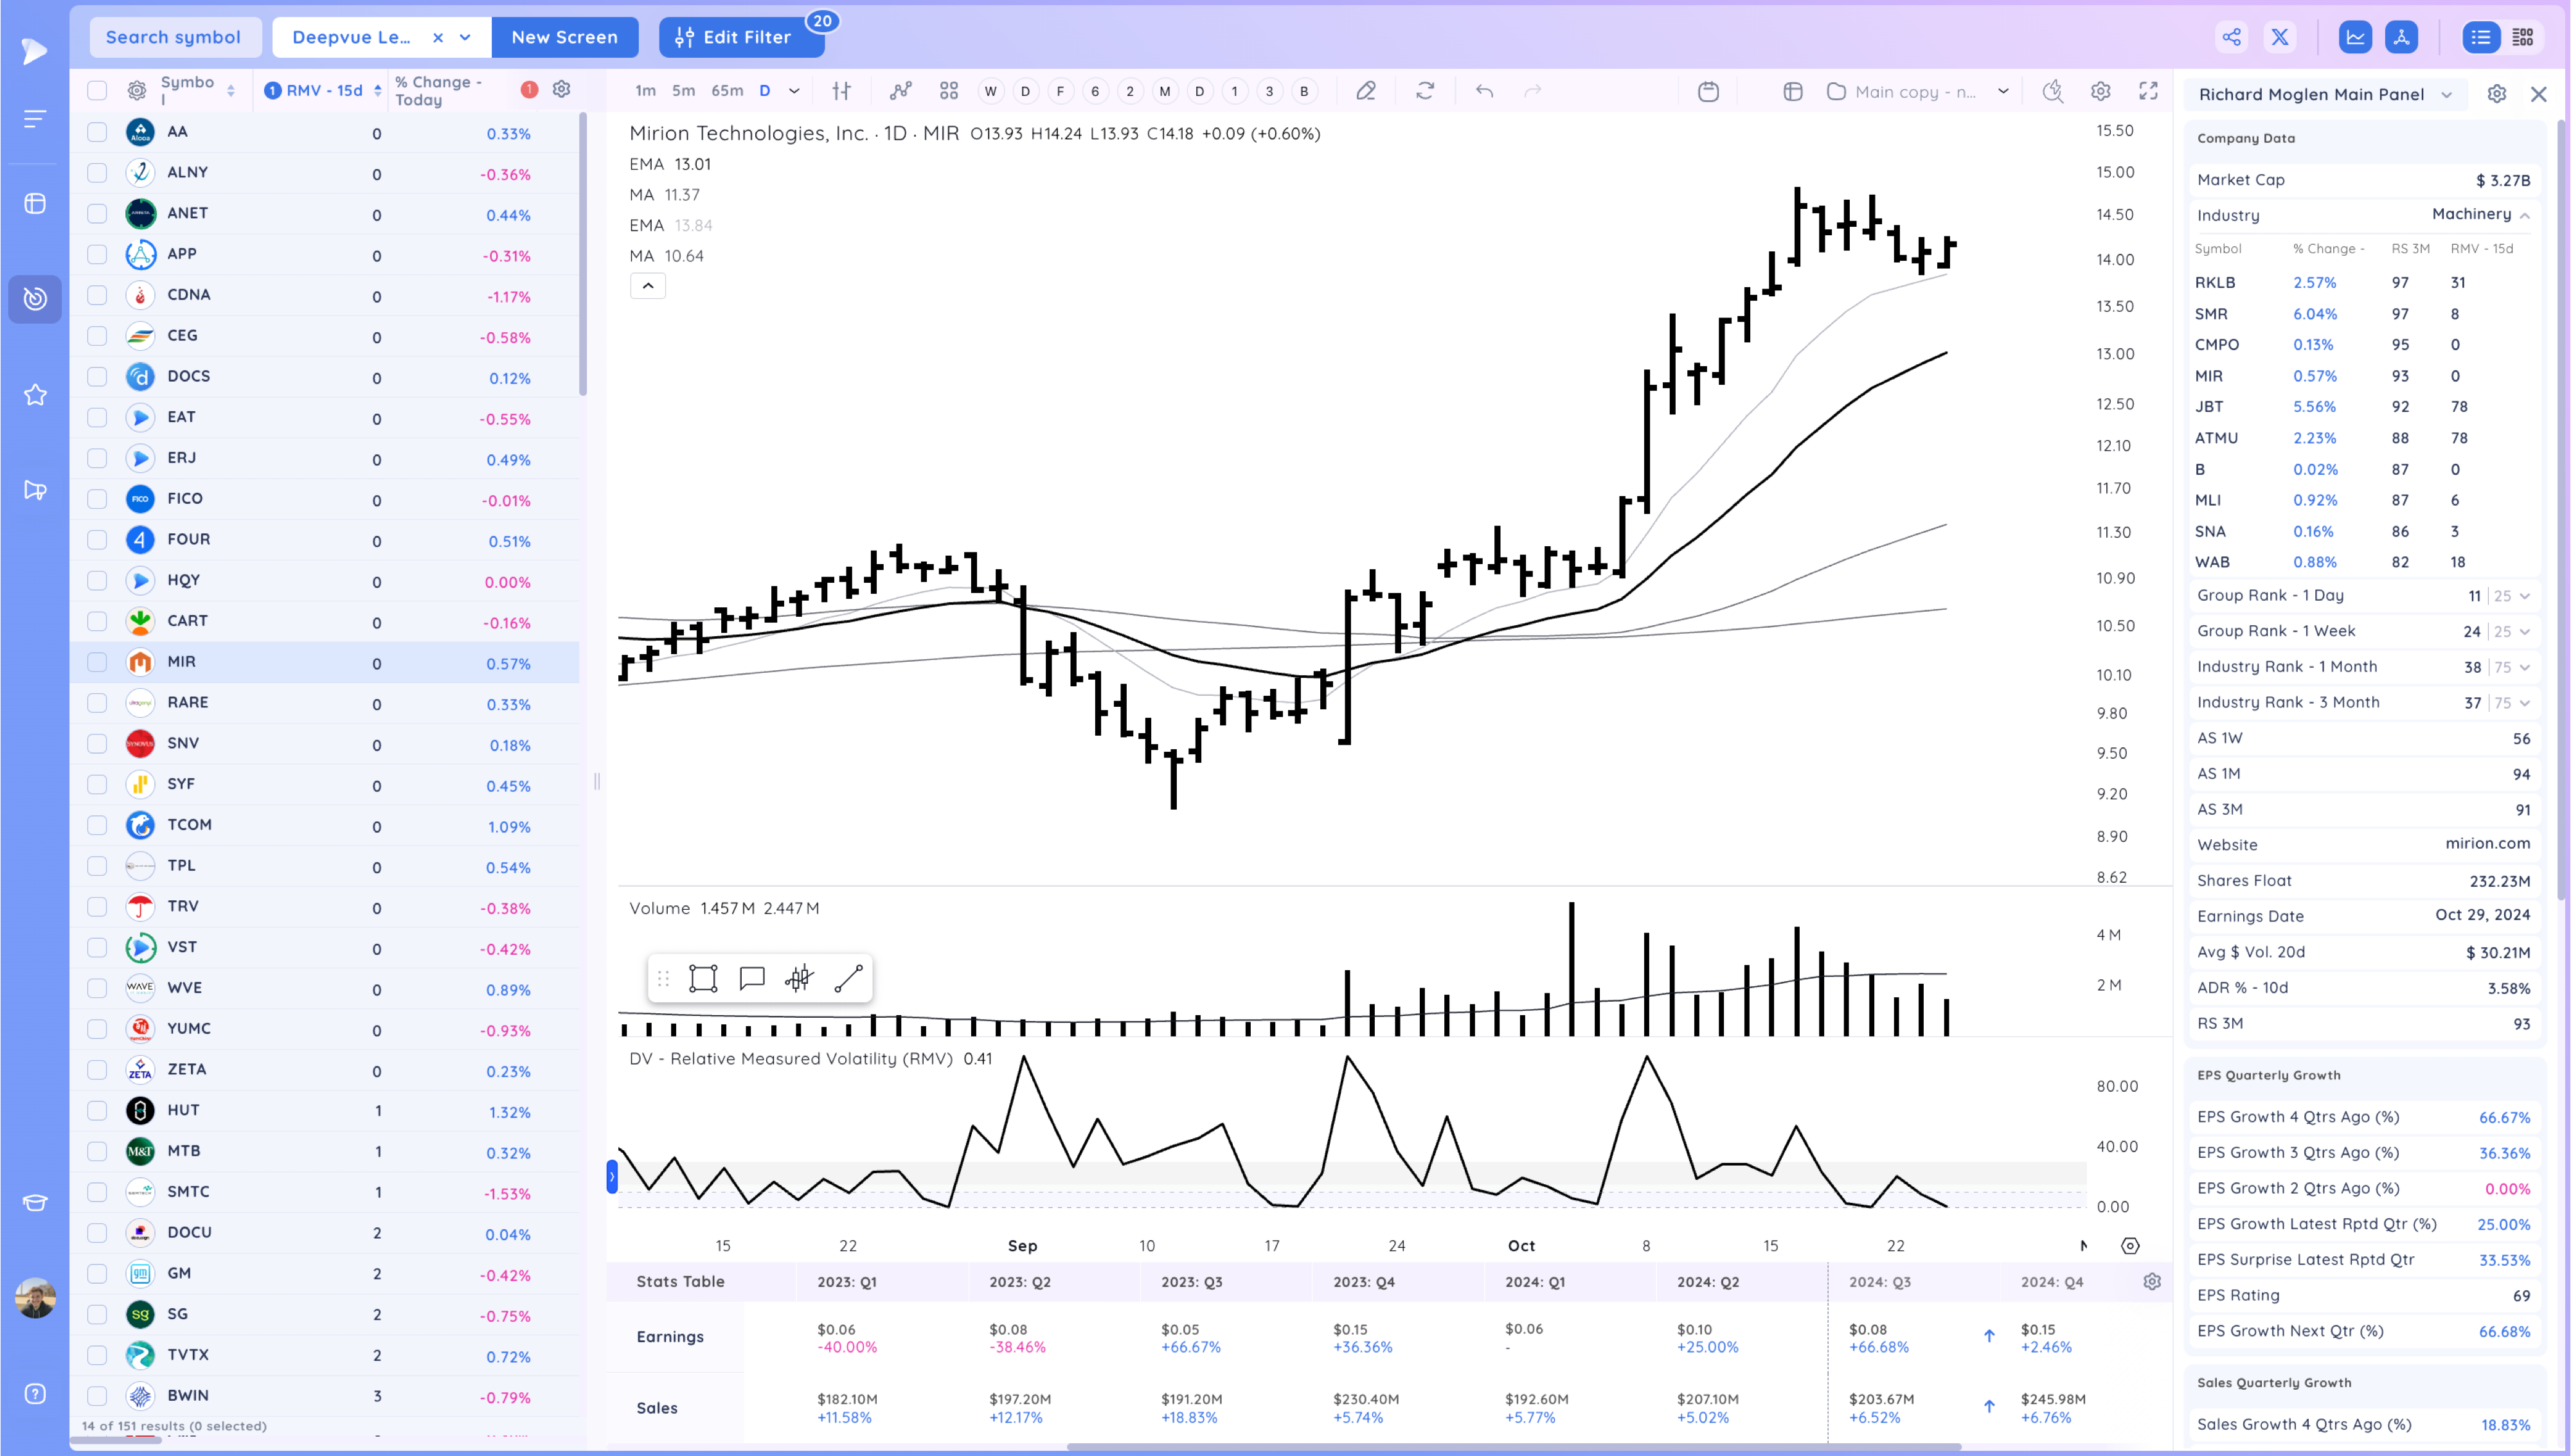
Task: Collapse the indicator legend chevron
Action: click(x=648, y=286)
